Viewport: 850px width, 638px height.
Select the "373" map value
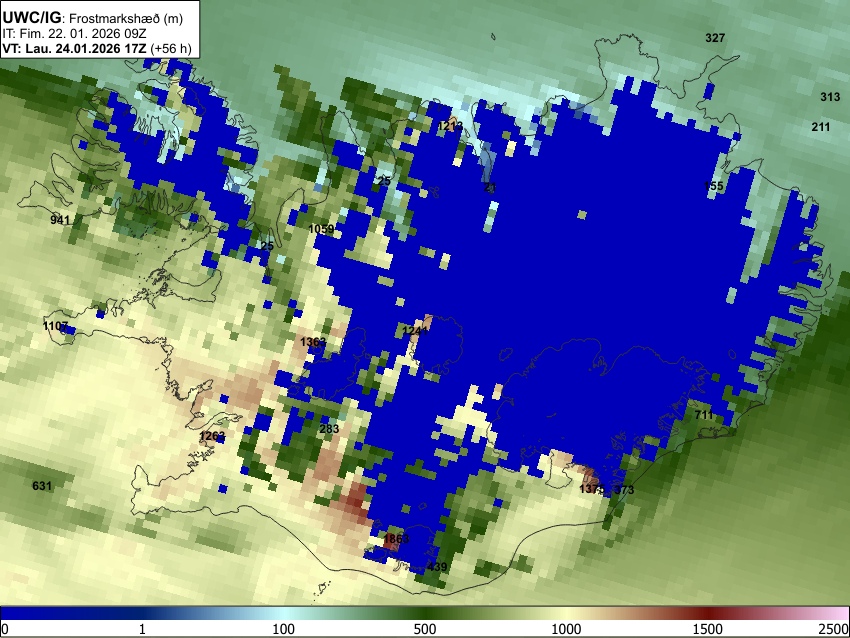tap(624, 489)
